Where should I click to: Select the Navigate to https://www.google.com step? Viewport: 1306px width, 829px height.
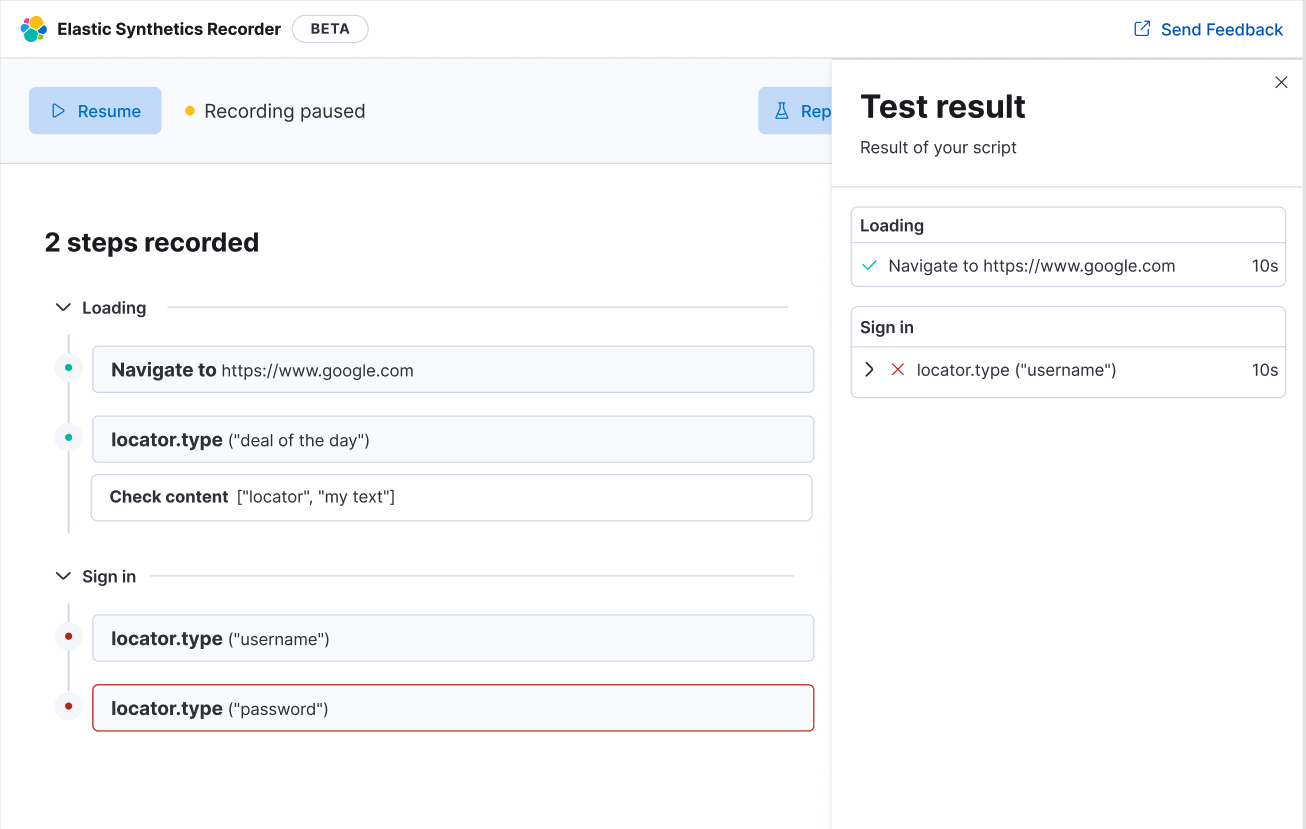point(453,370)
